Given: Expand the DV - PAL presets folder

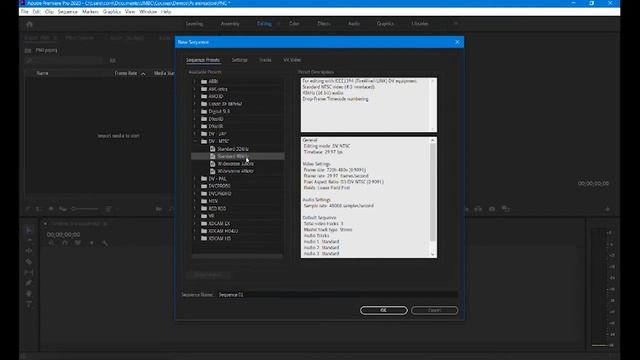Looking at the screenshot, I should coord(195,179).
